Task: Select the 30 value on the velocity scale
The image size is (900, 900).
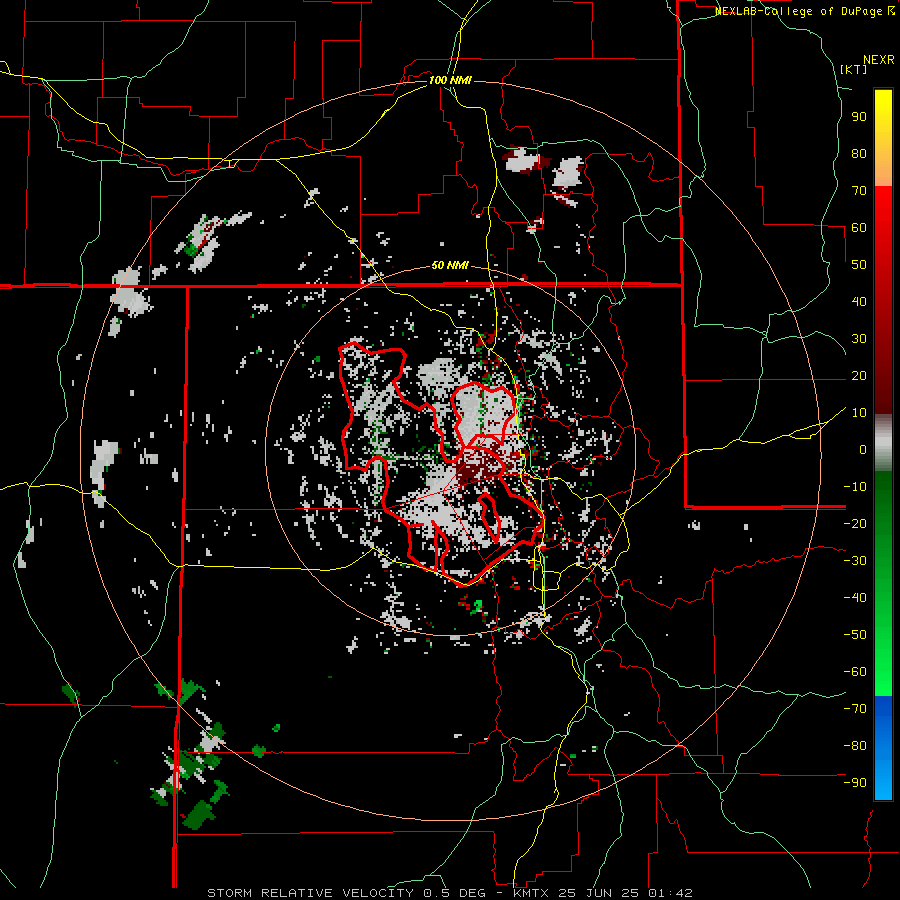Action: pyautogui.click(x=859, y=339)
